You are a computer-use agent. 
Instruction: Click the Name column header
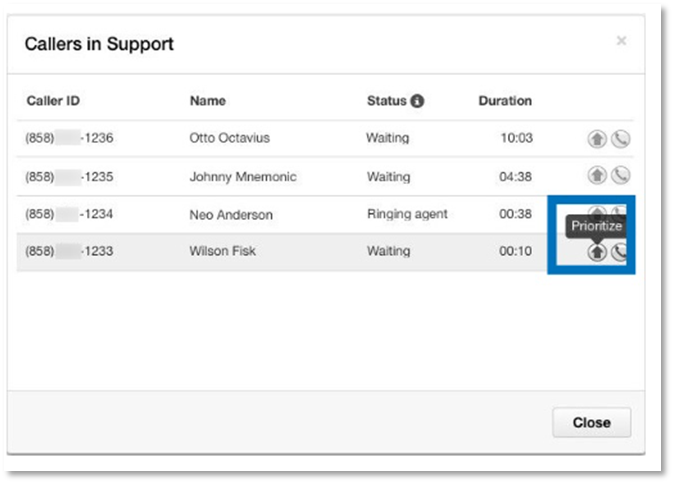(x=207, y=101)
